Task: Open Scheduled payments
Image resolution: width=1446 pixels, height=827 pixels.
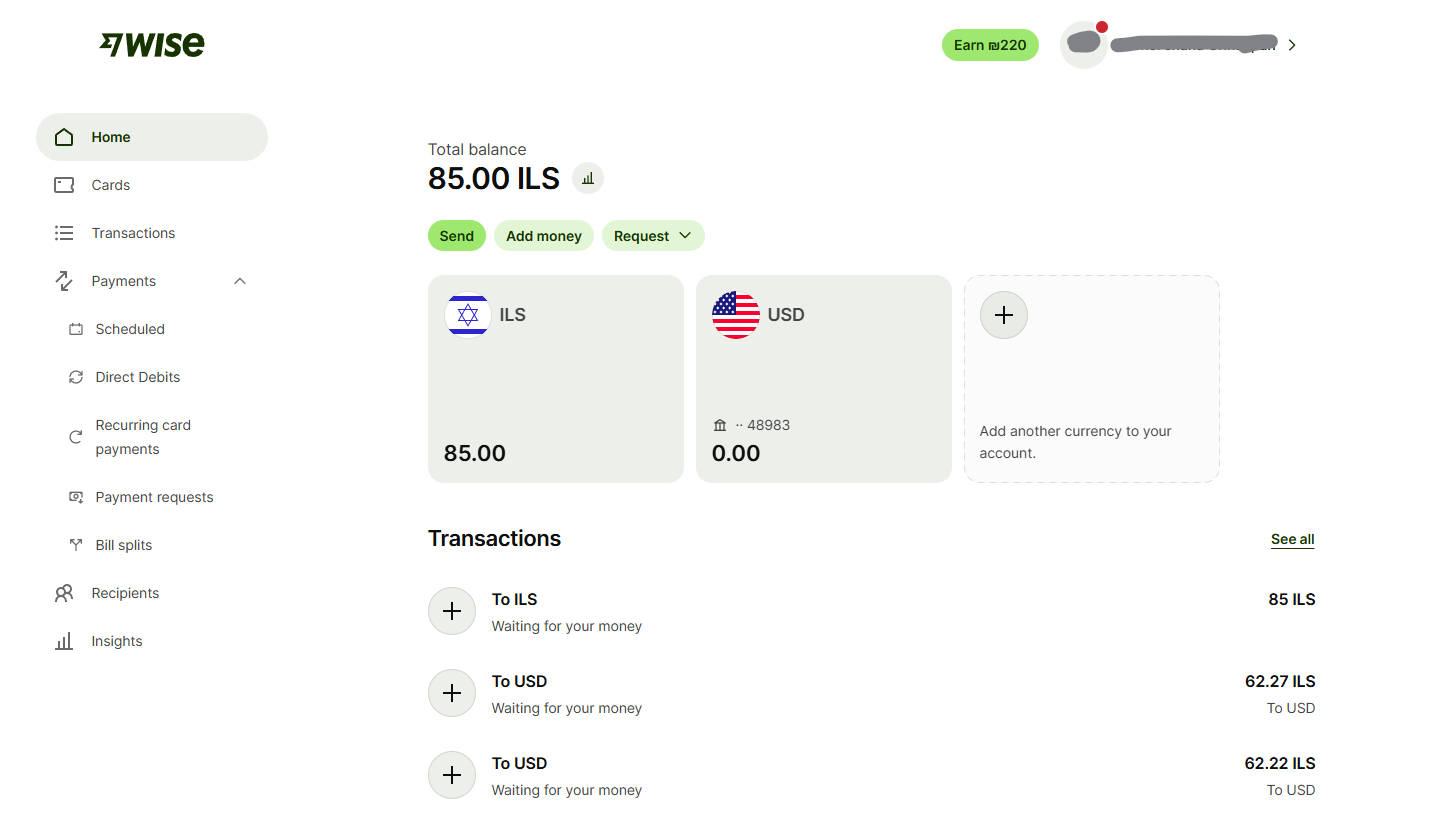Action: pyautogui.click(x=130, y=329)
